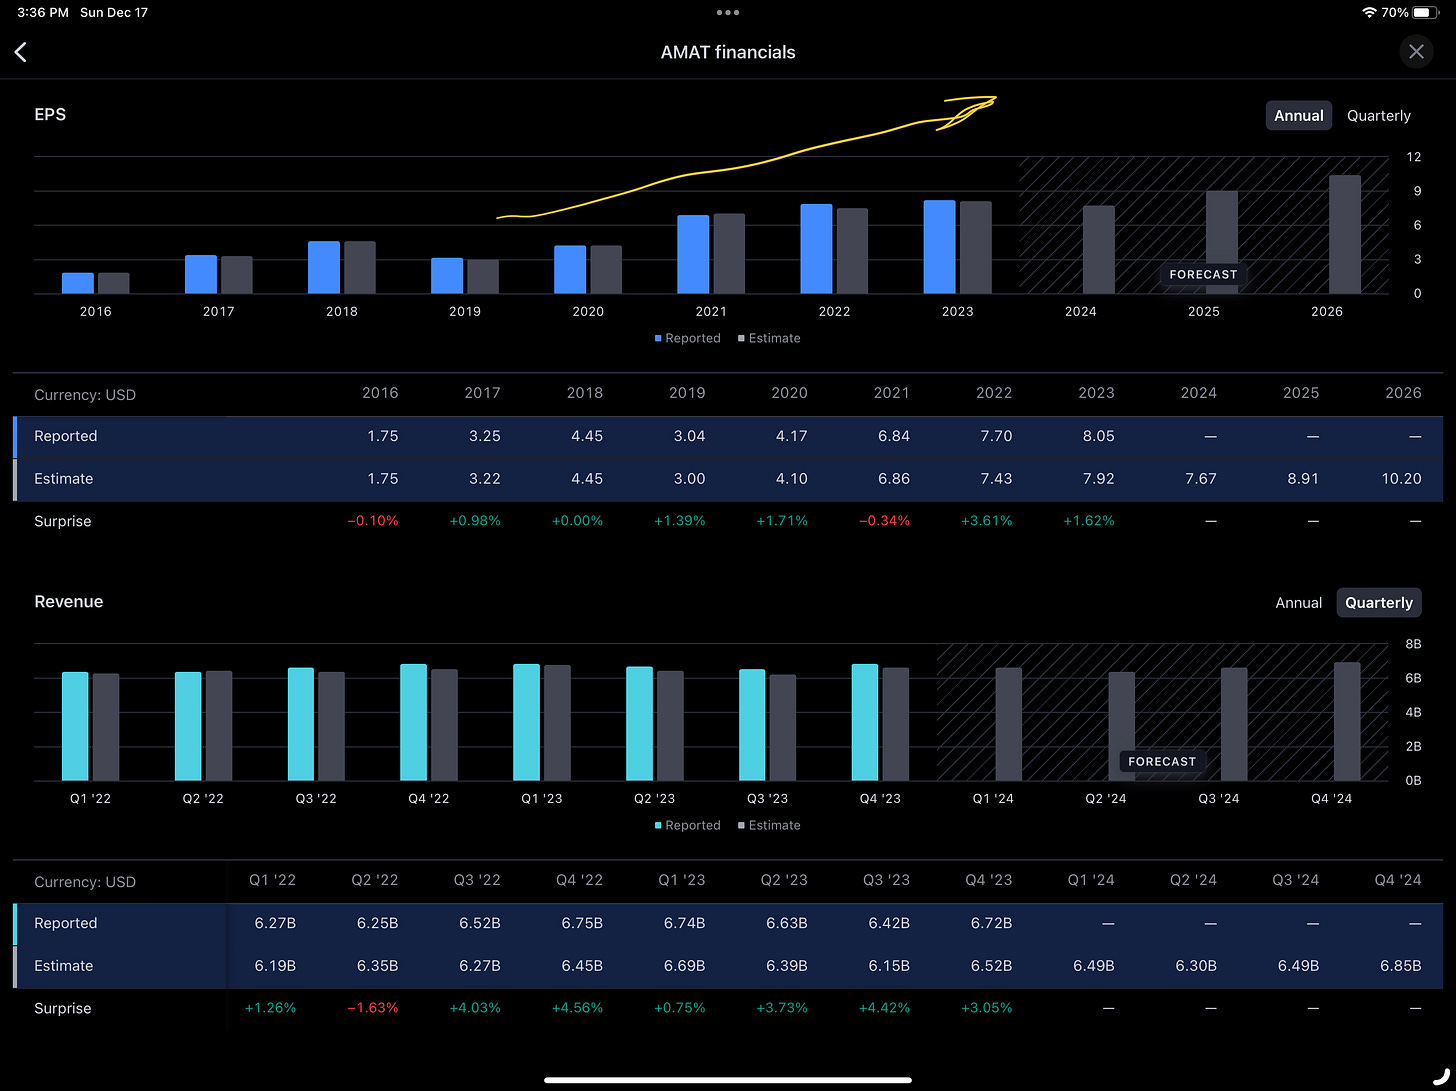Click EPS estimate value 8.91
This screenshot has width=1456, height=1091.
point(1301,479)
